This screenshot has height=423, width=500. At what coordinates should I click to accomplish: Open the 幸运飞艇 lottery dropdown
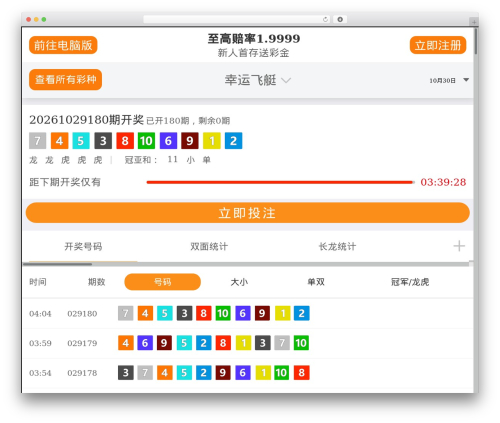(x=258, y=80)
